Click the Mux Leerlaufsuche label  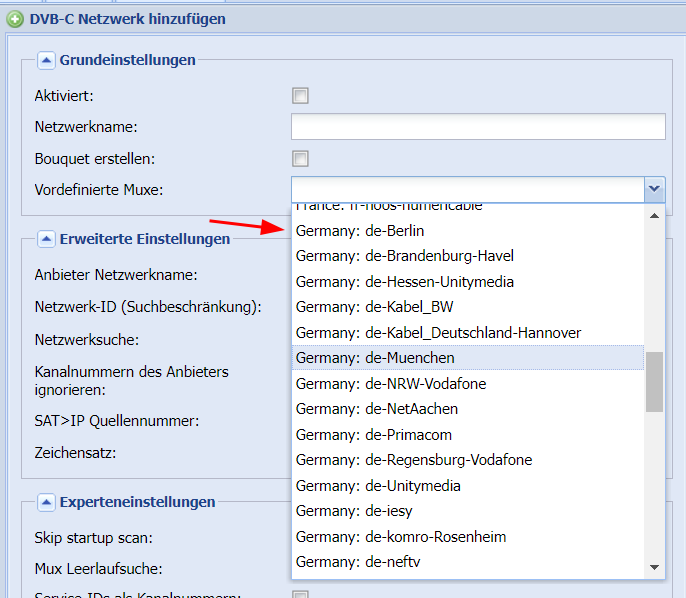pos(98,569)
